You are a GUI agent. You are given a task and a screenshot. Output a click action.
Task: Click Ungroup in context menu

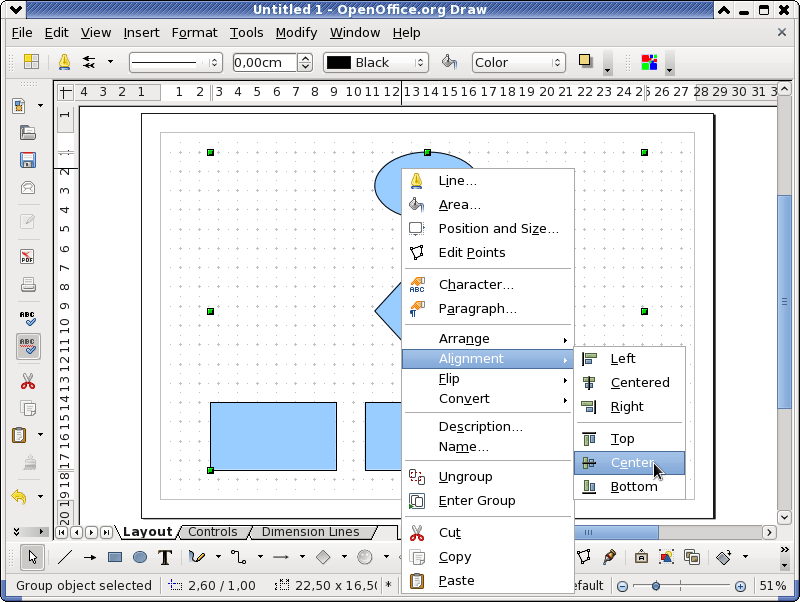[488, 476]
